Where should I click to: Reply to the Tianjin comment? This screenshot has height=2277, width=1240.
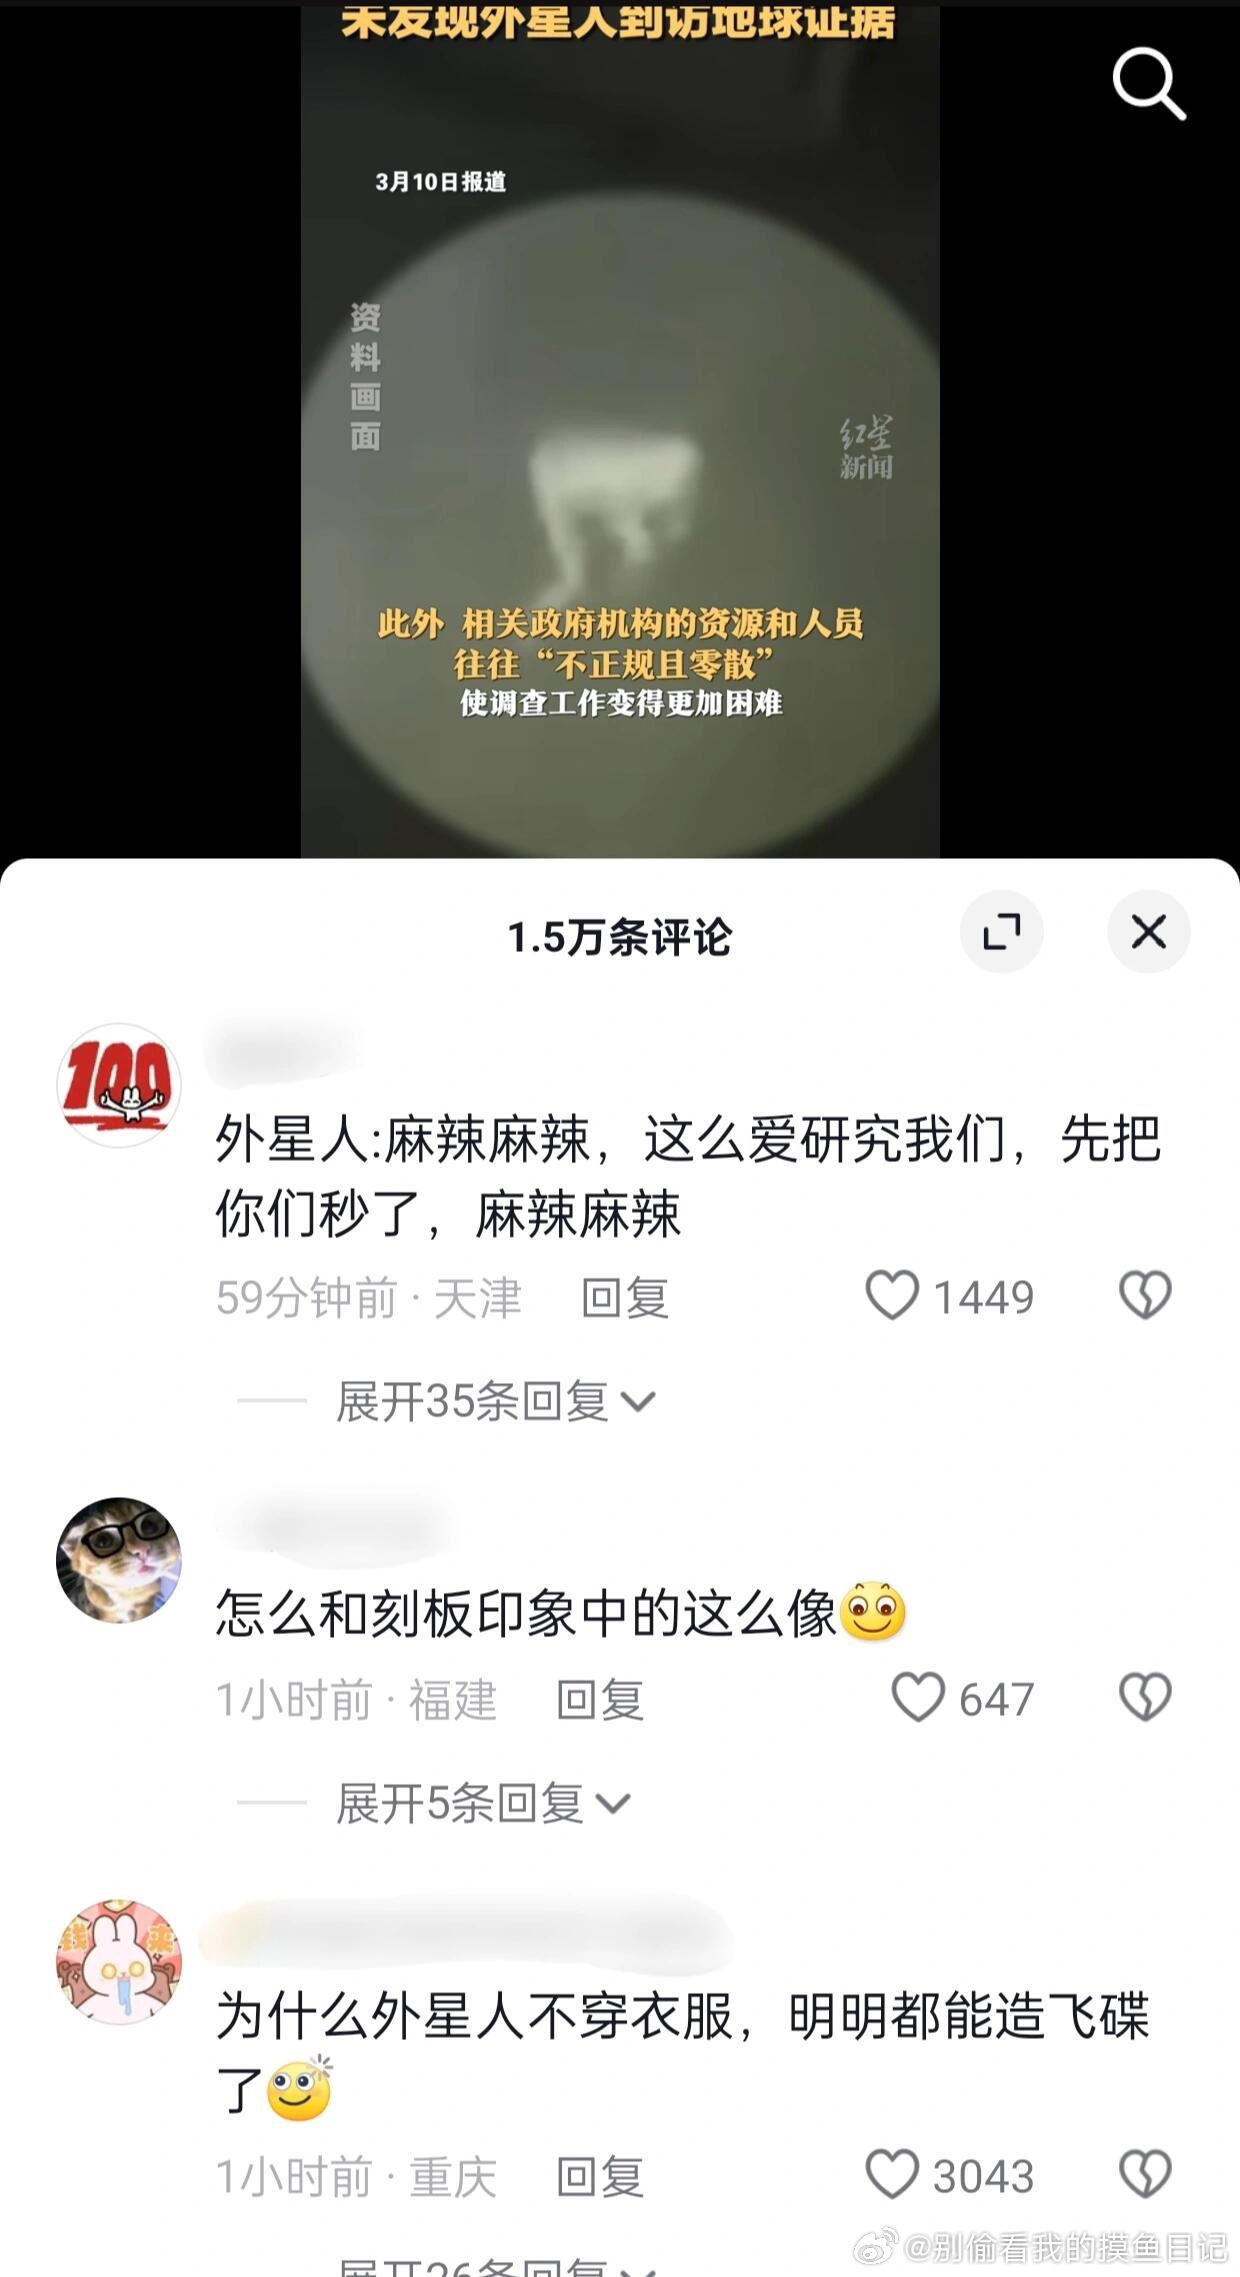625,1298
